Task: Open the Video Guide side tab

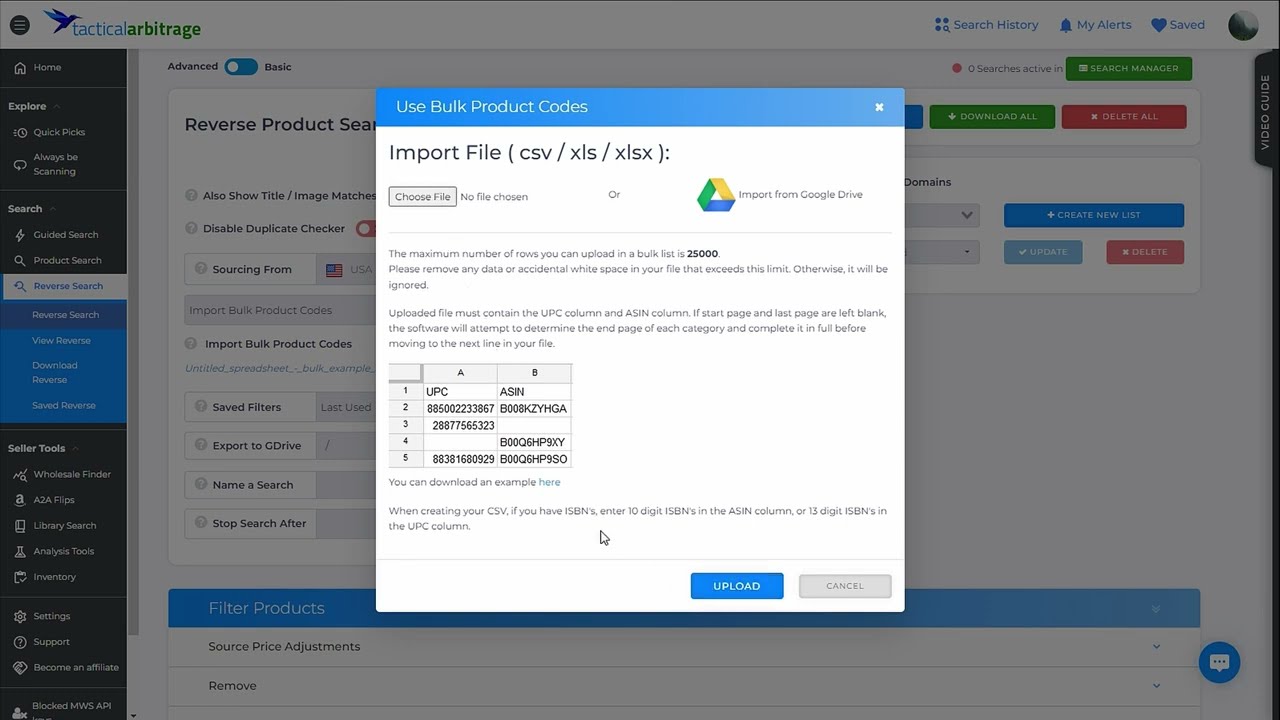Action: pyautogui.click(x=1266, y=109)
